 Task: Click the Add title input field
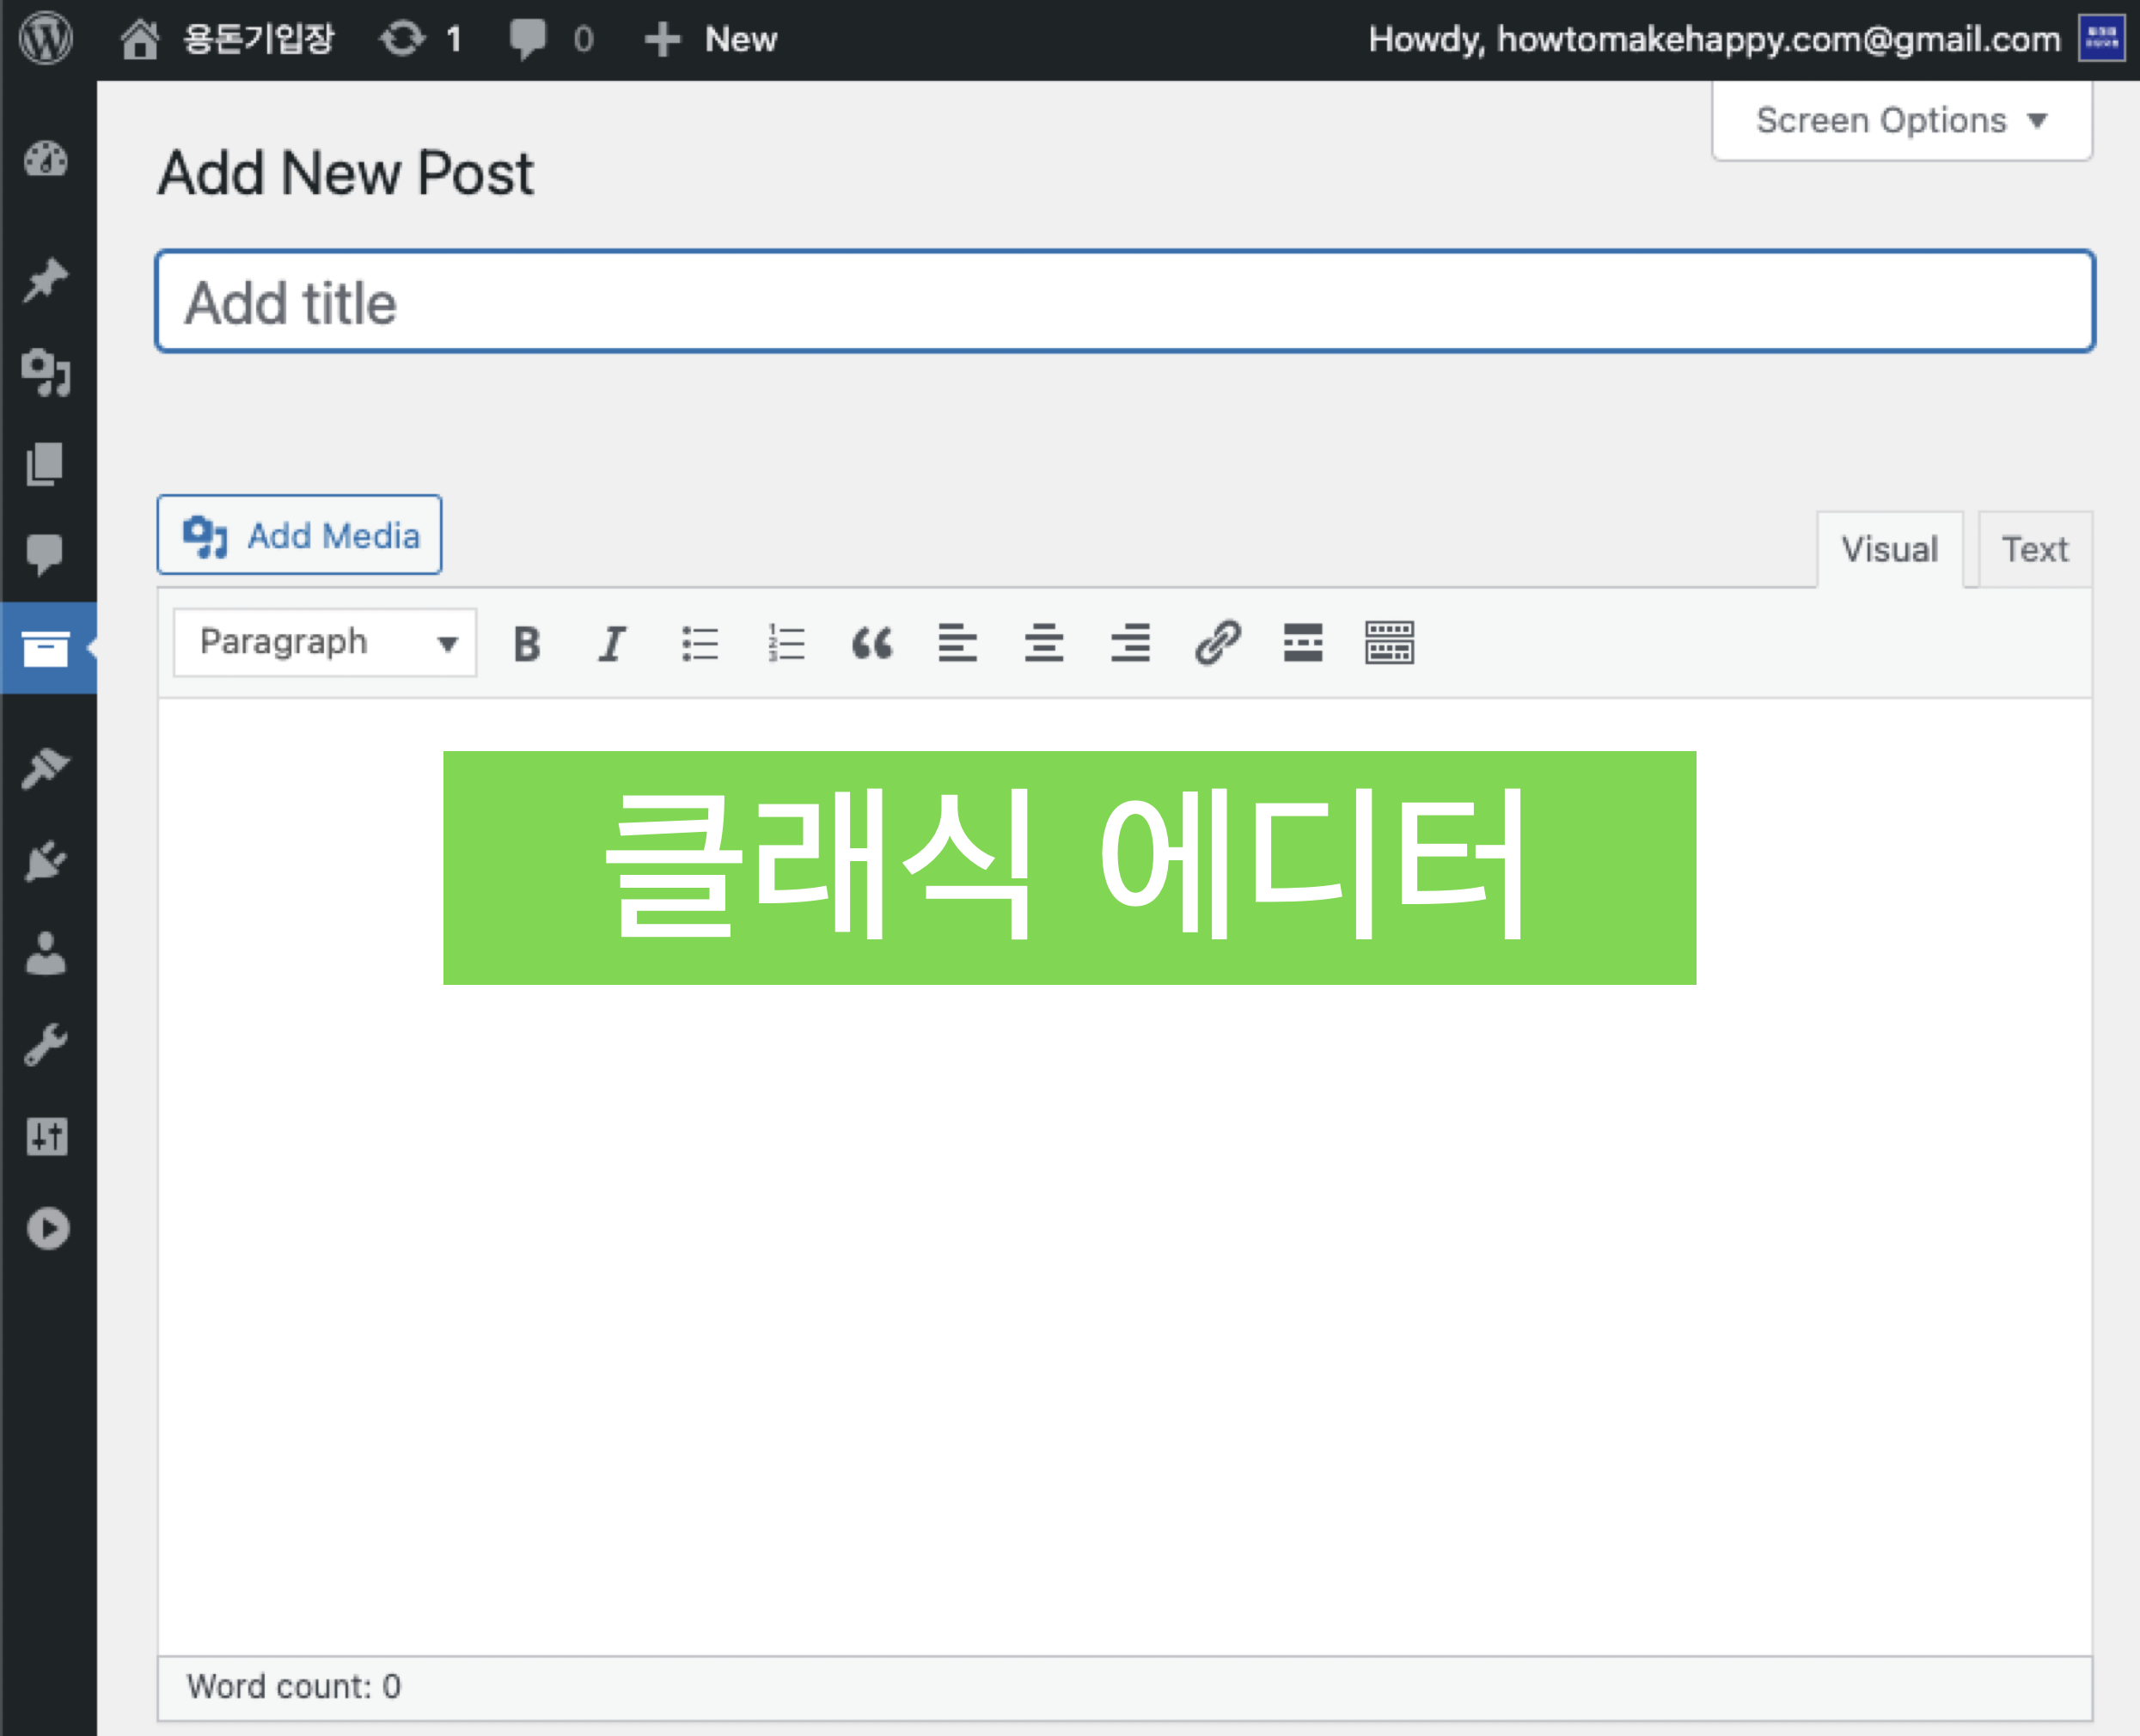(x=1124, y=302)
